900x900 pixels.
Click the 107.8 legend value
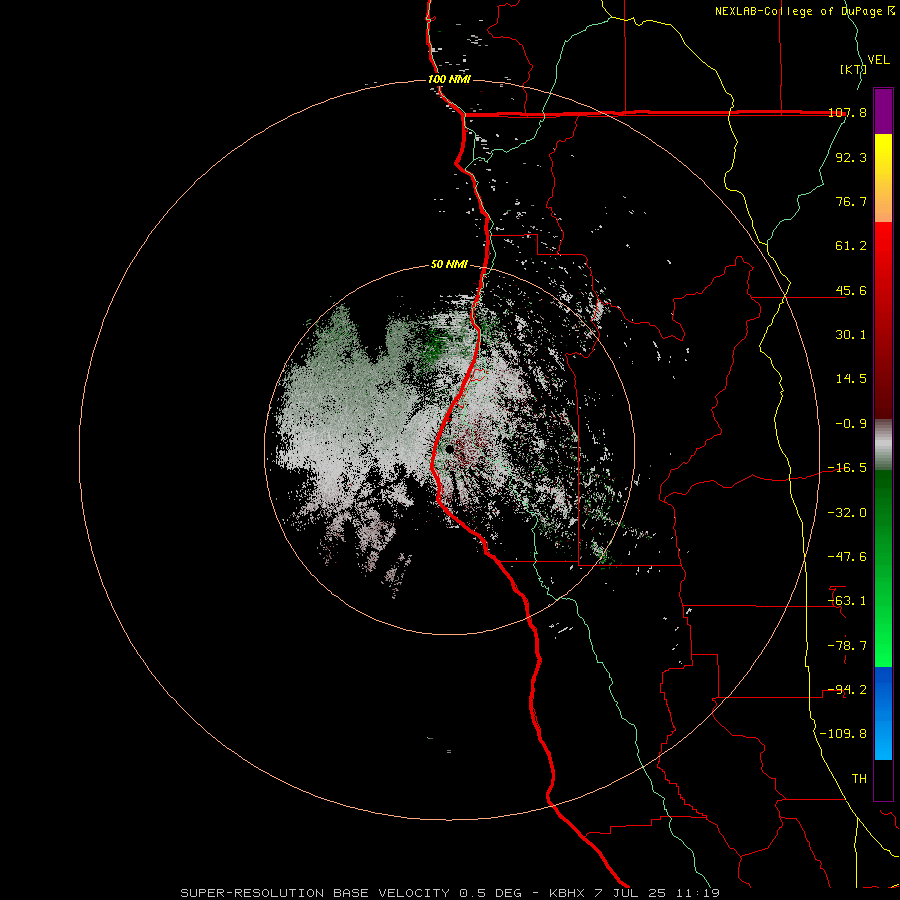click(x=847, y=113)
